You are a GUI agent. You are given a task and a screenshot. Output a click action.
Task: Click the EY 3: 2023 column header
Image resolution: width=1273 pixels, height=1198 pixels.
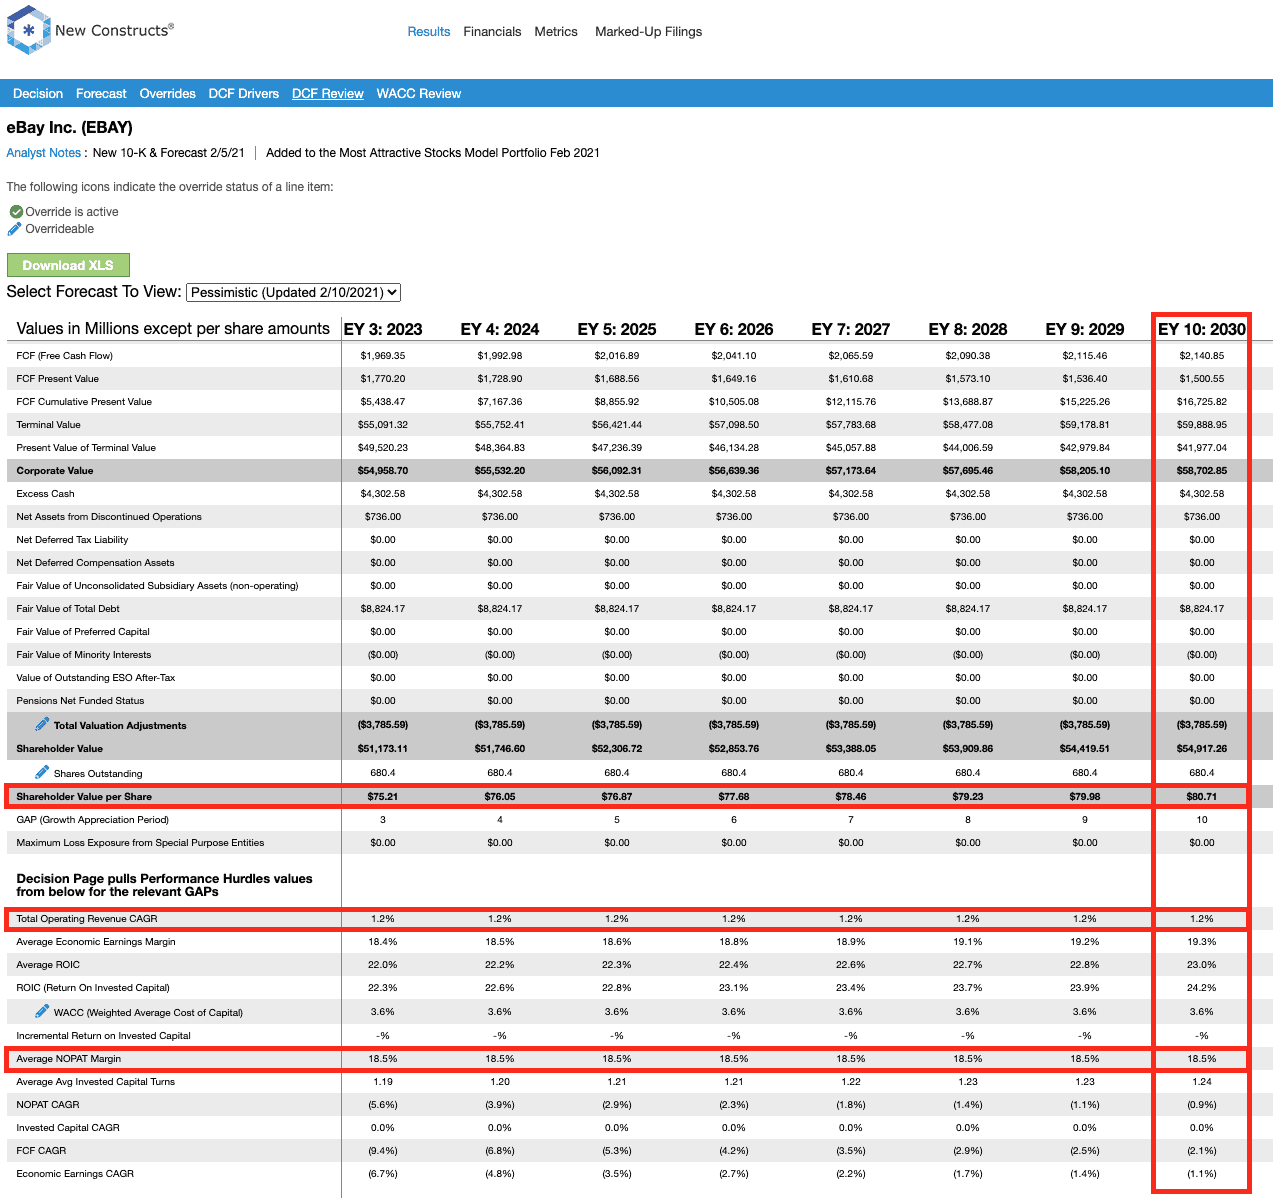click(383, 329)
